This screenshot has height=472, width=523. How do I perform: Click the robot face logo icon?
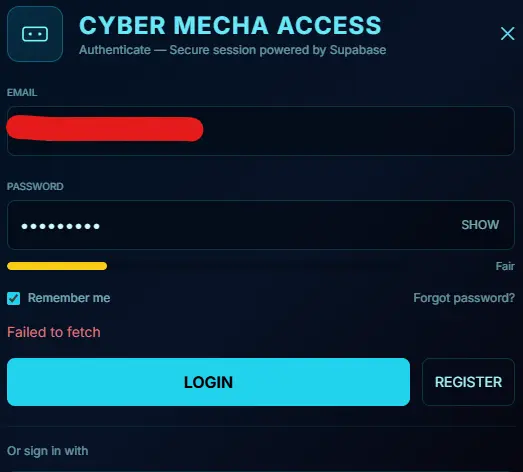tap(35, 34)
